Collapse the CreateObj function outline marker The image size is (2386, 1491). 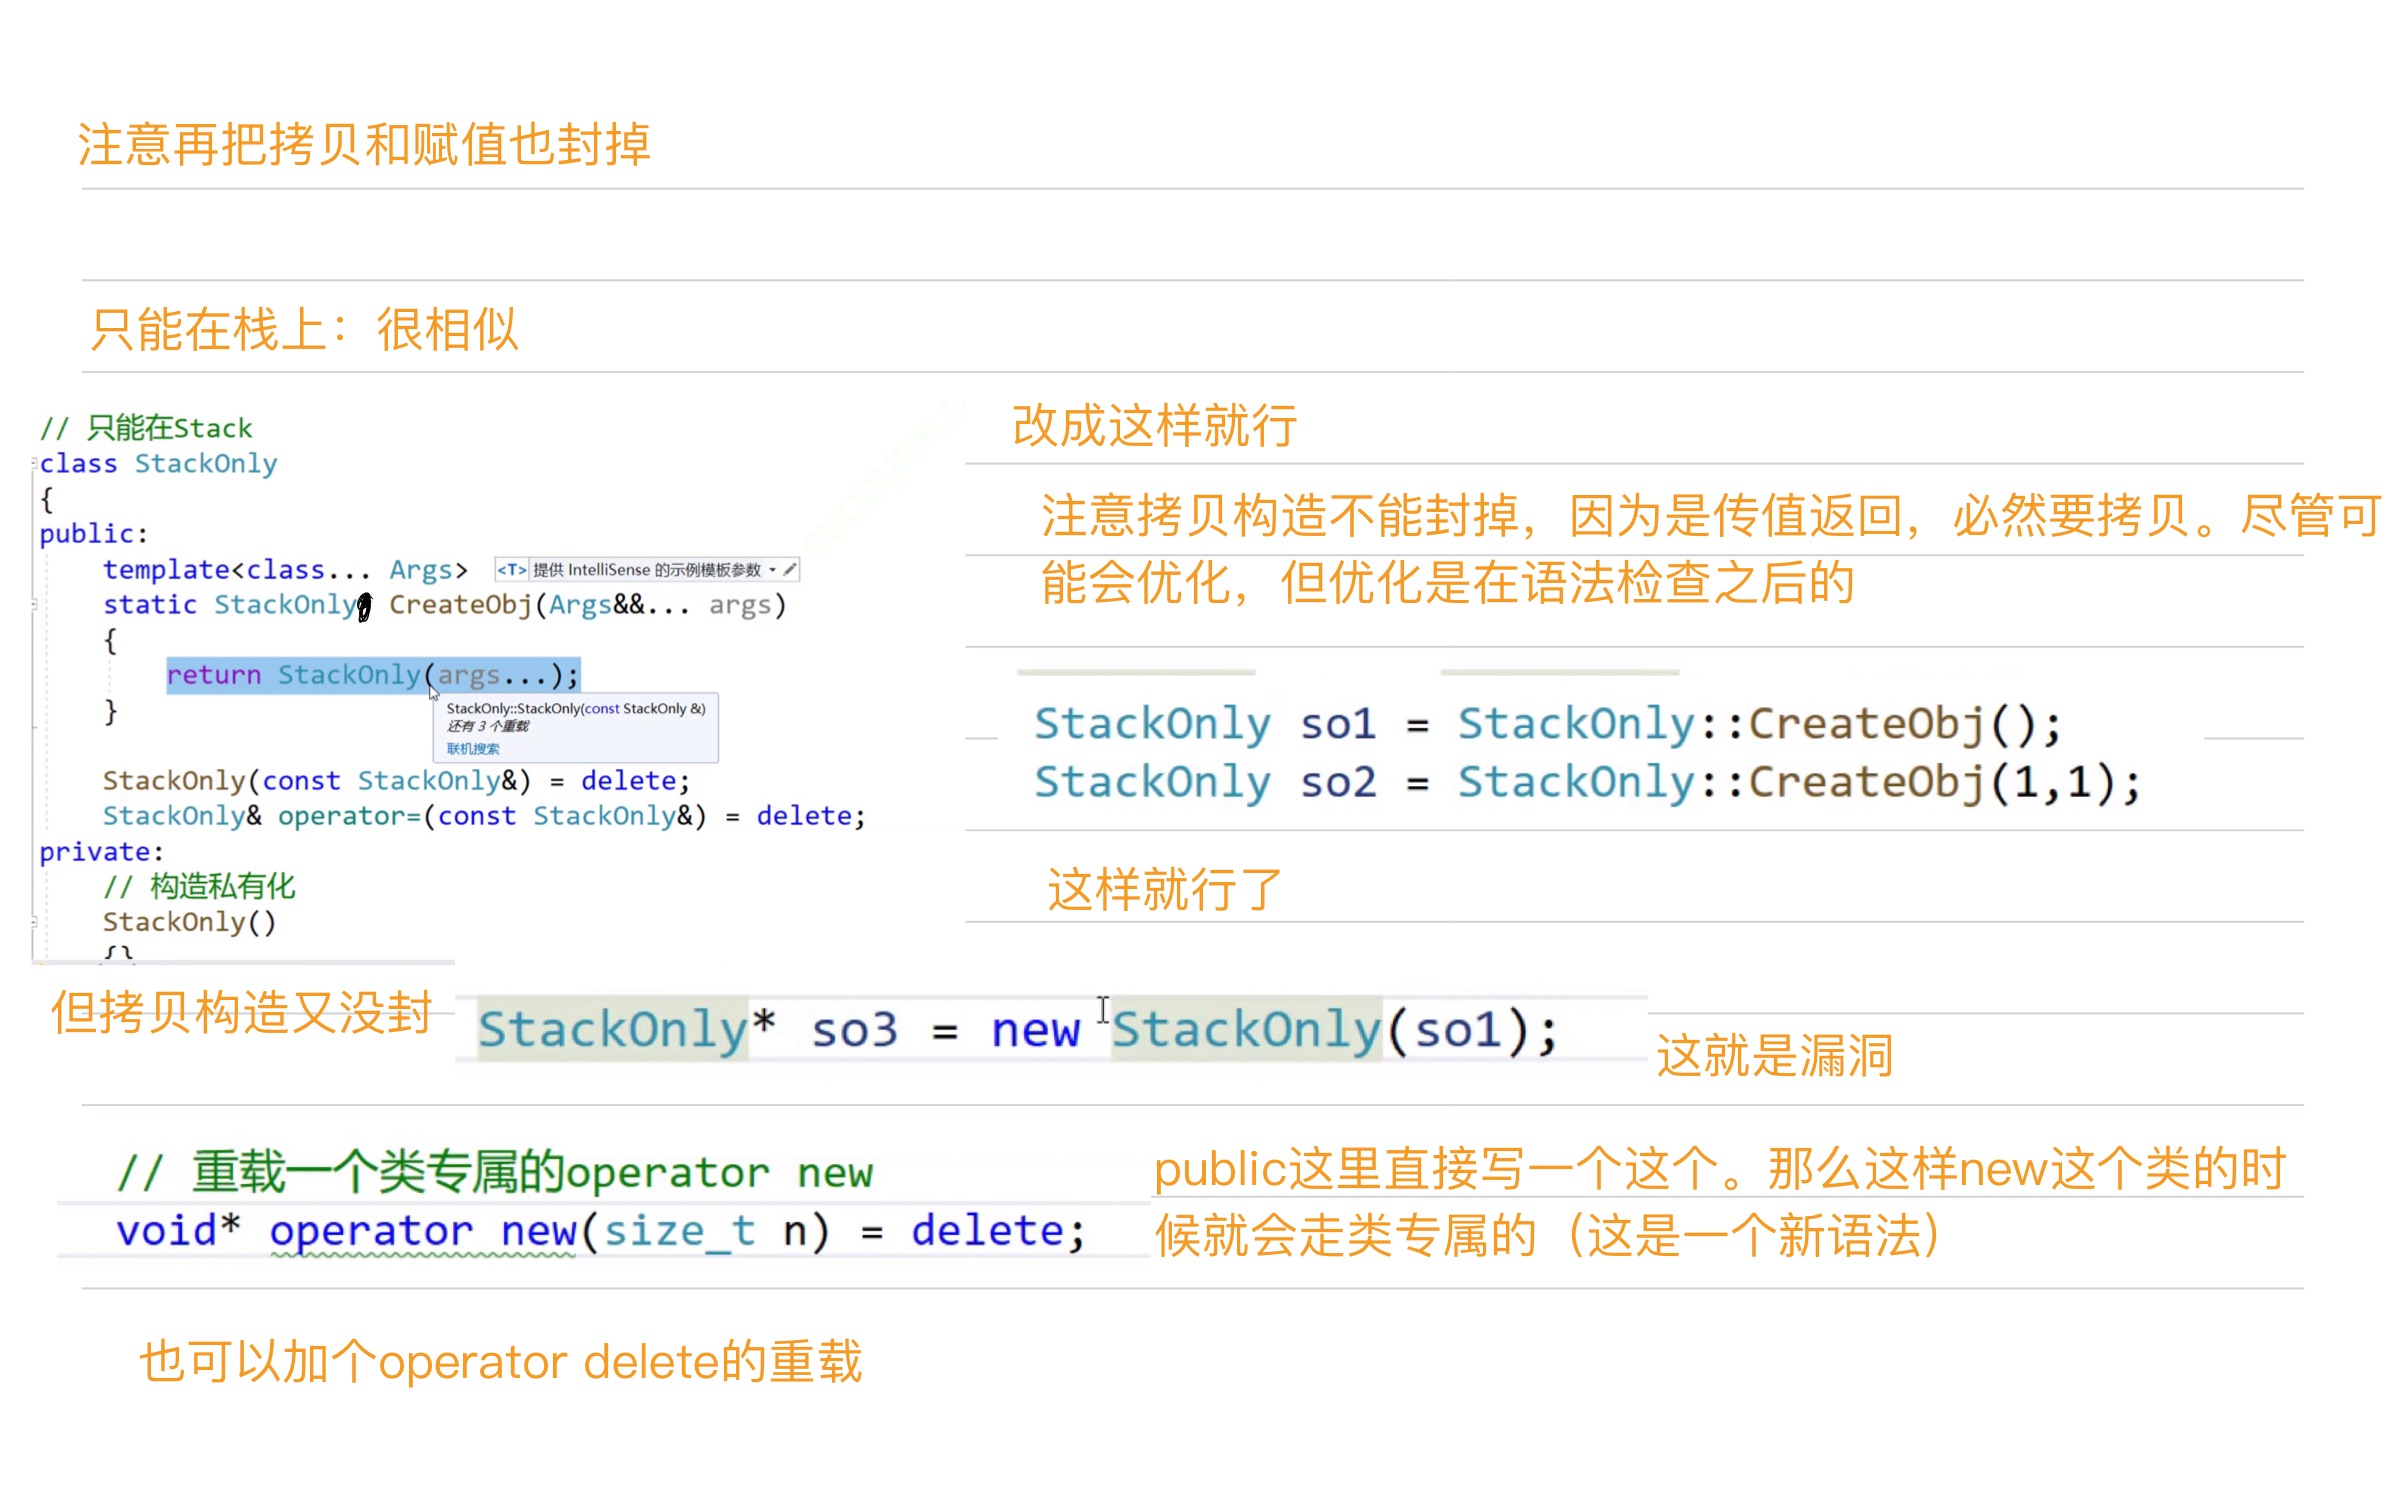tap(34, 605)
